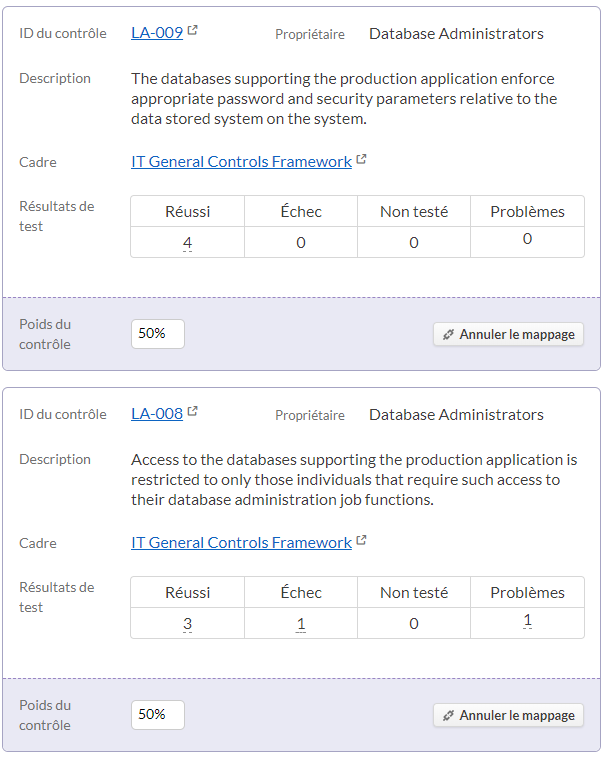The image size is (603, 757).
Task: Click Annuler le mappage button for LA-008
Action: [x=508, y=715]
